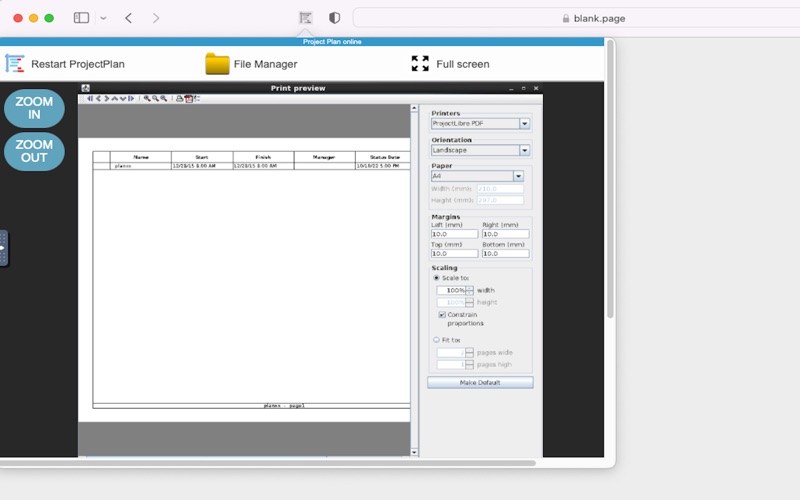Click the Safari sidebar toggle icon
Image resolution: width=800 pixels, height=500 pixels.
pyautogui.click(x=82, y=18)
